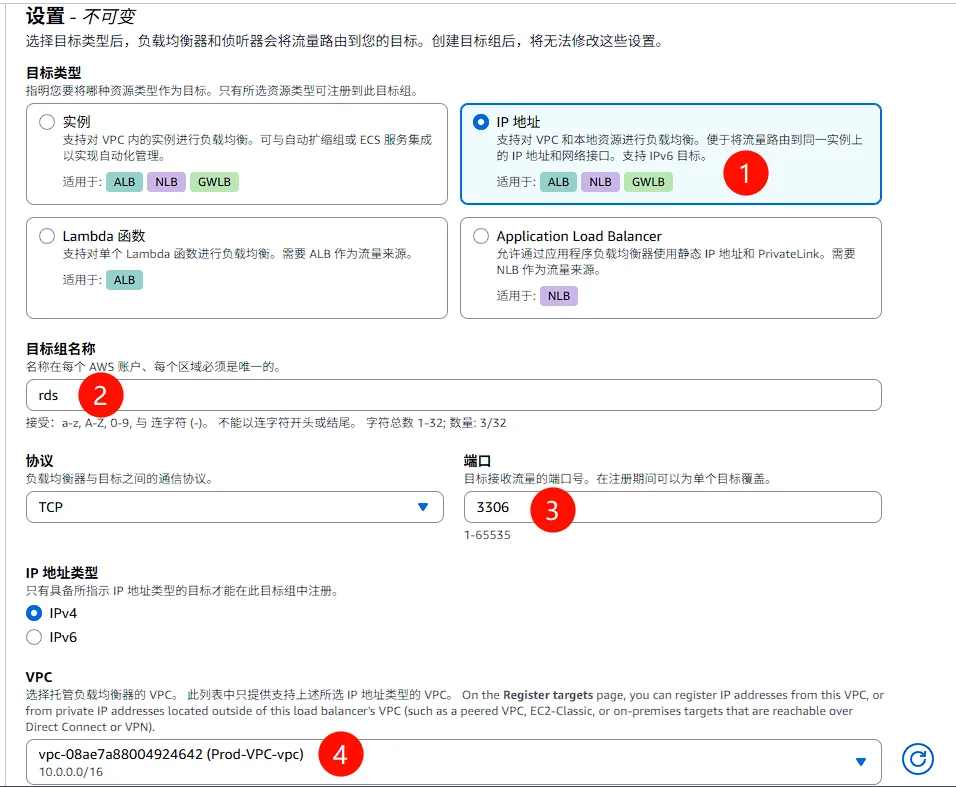This screenshot has height=787, width=956.
Task: Click the ALB badge in the 实例 card
Action: click(x=124, y=182)
